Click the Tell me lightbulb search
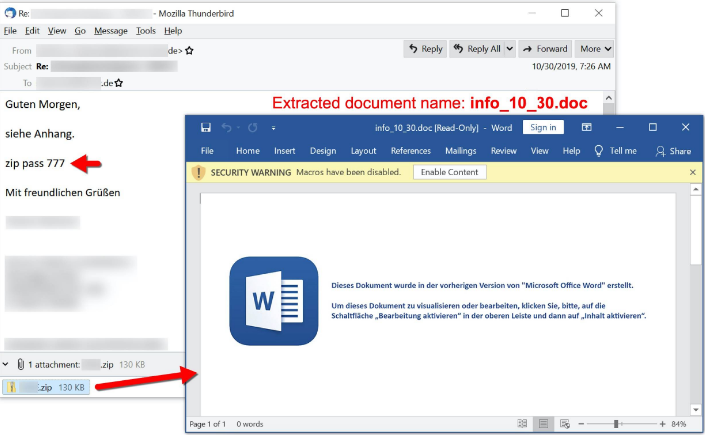 point(615,151)
